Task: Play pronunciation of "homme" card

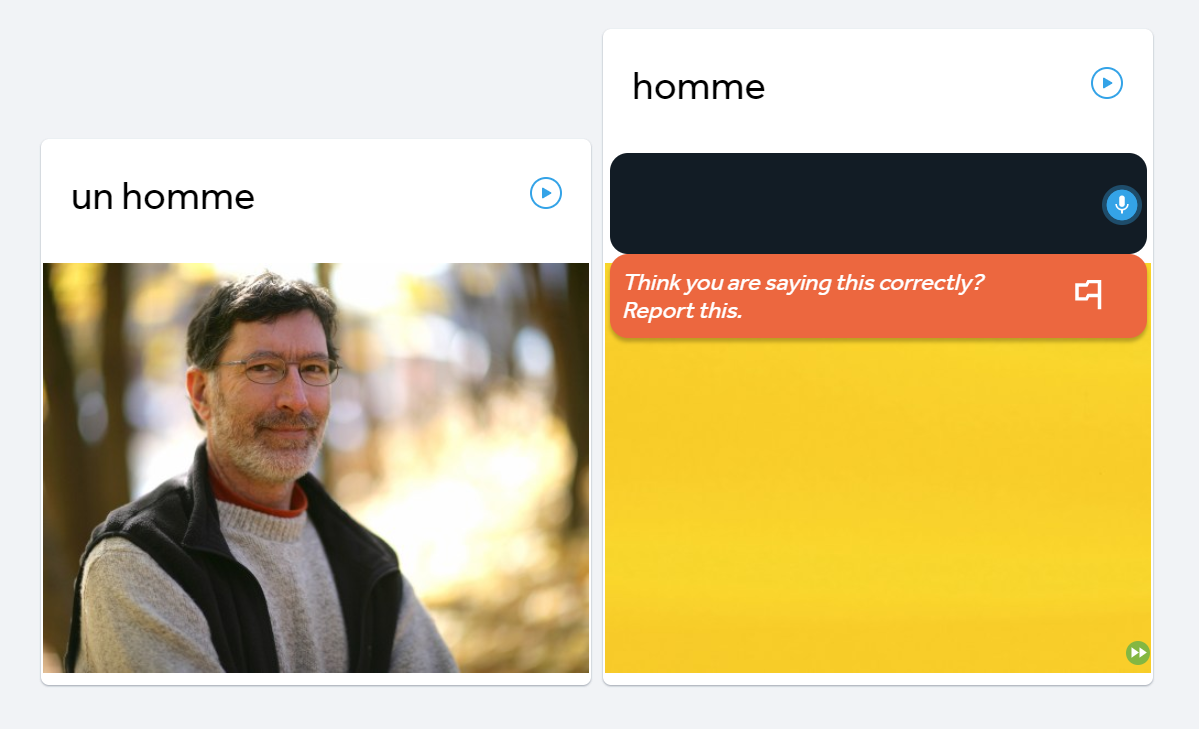Action: point(1106,83)
